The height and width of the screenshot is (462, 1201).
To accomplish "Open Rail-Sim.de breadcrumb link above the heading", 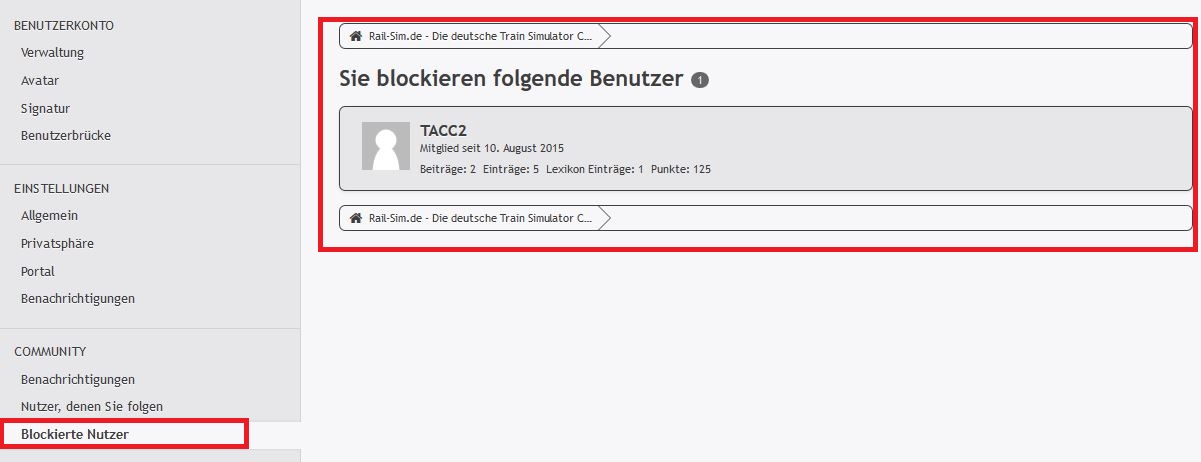I will click(480, 36).
